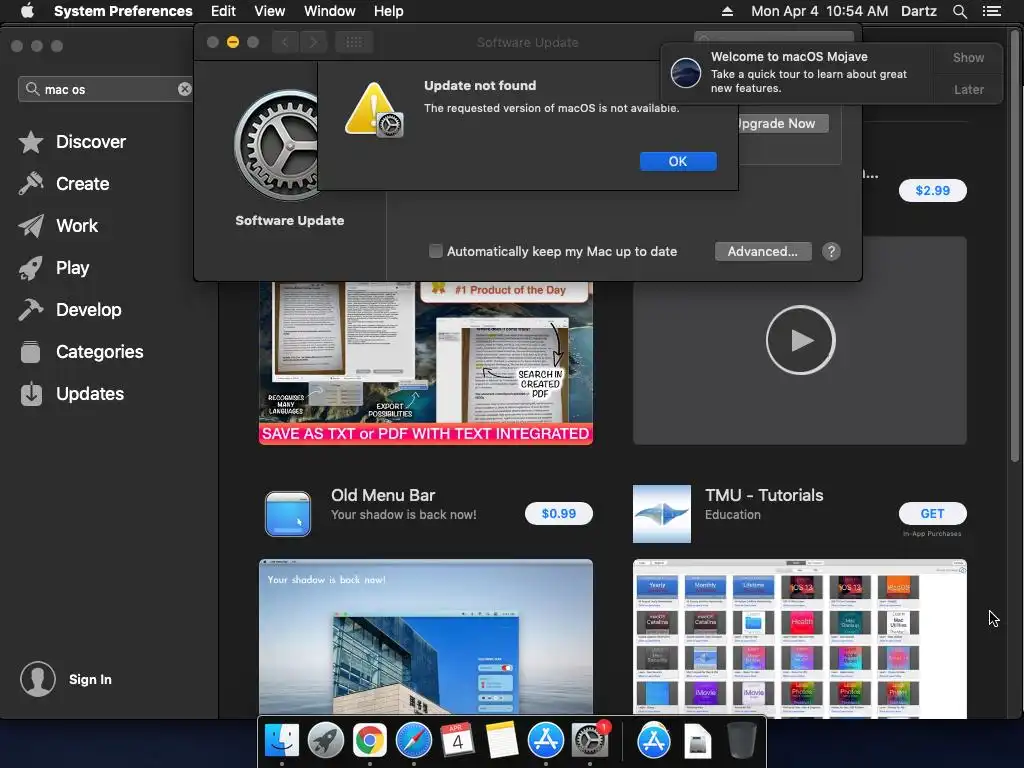Launch Launchpad rocket in the Dock

tap(325, 741)
